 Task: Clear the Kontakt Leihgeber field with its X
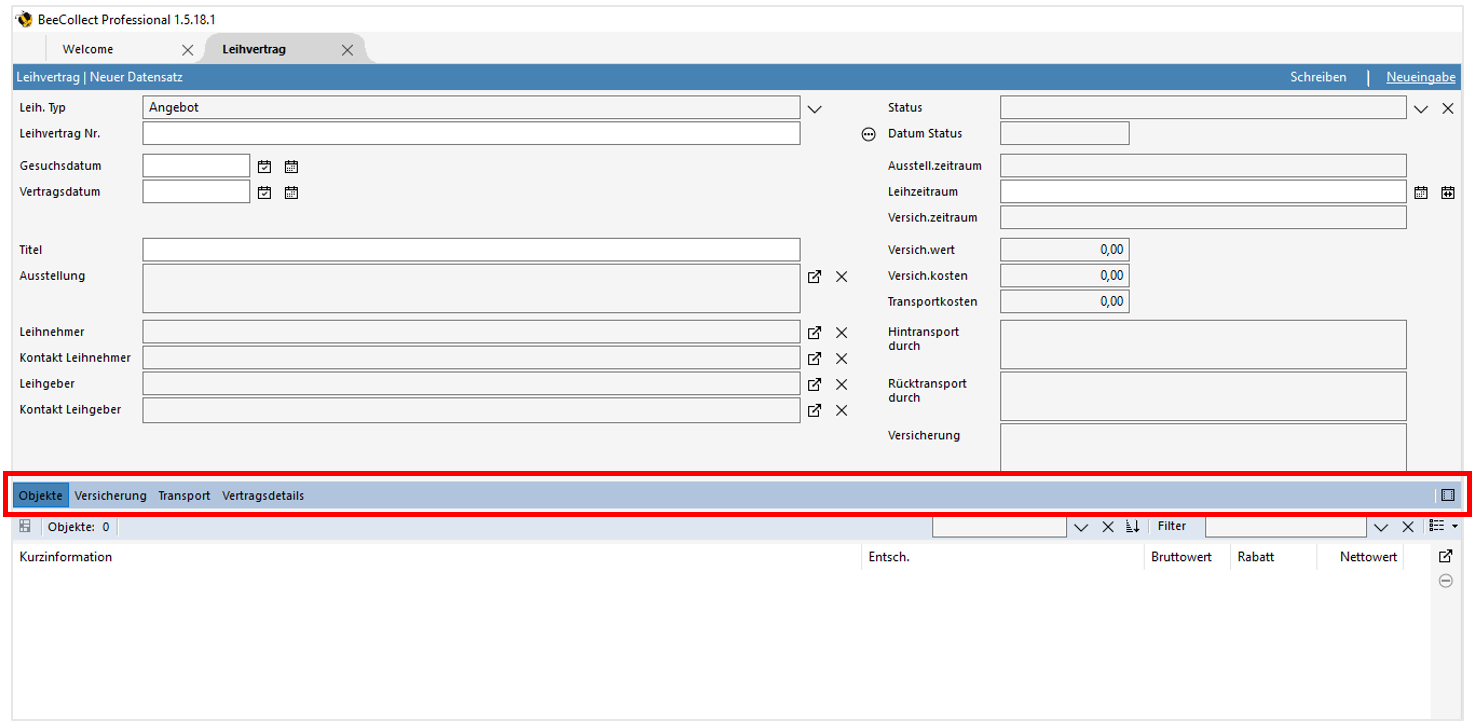click(841, 410)
